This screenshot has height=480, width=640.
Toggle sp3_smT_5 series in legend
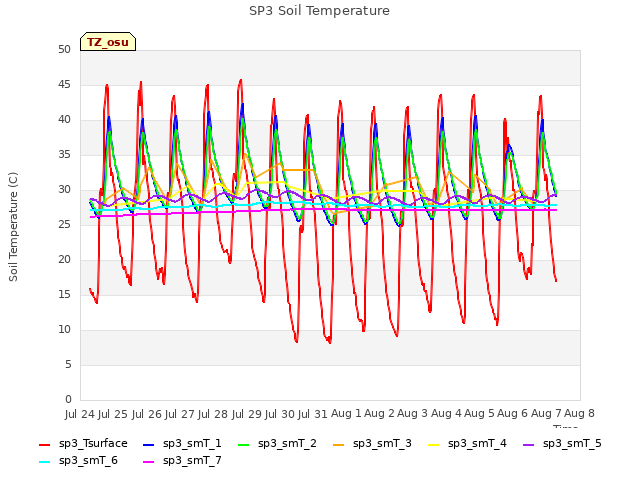pos(562,444)
